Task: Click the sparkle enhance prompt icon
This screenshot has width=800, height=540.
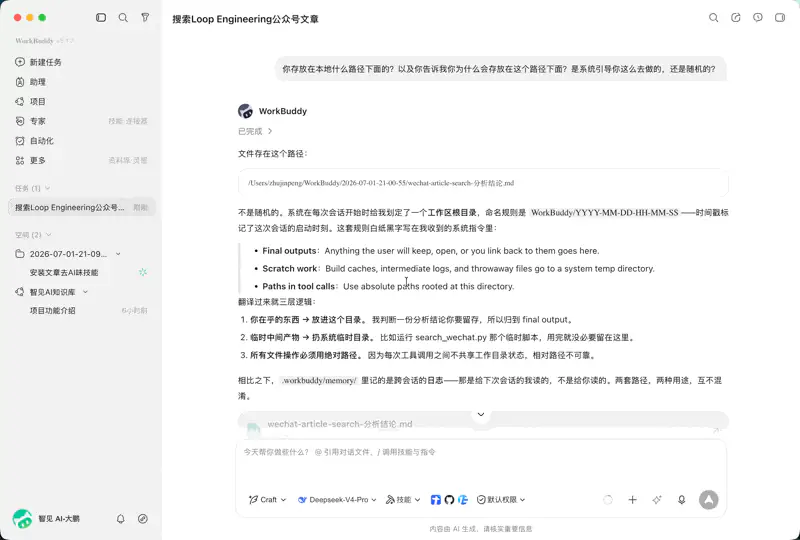Action: click(x=657, y=500)
